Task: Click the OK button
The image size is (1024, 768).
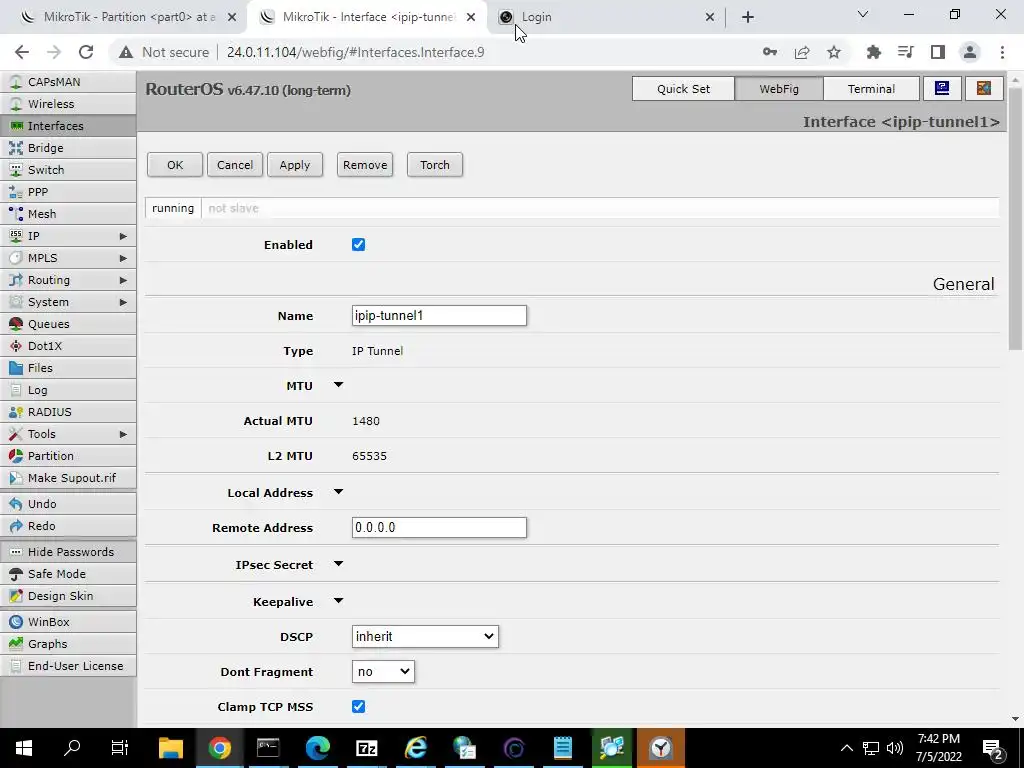Action: click(x=175, y=165)
